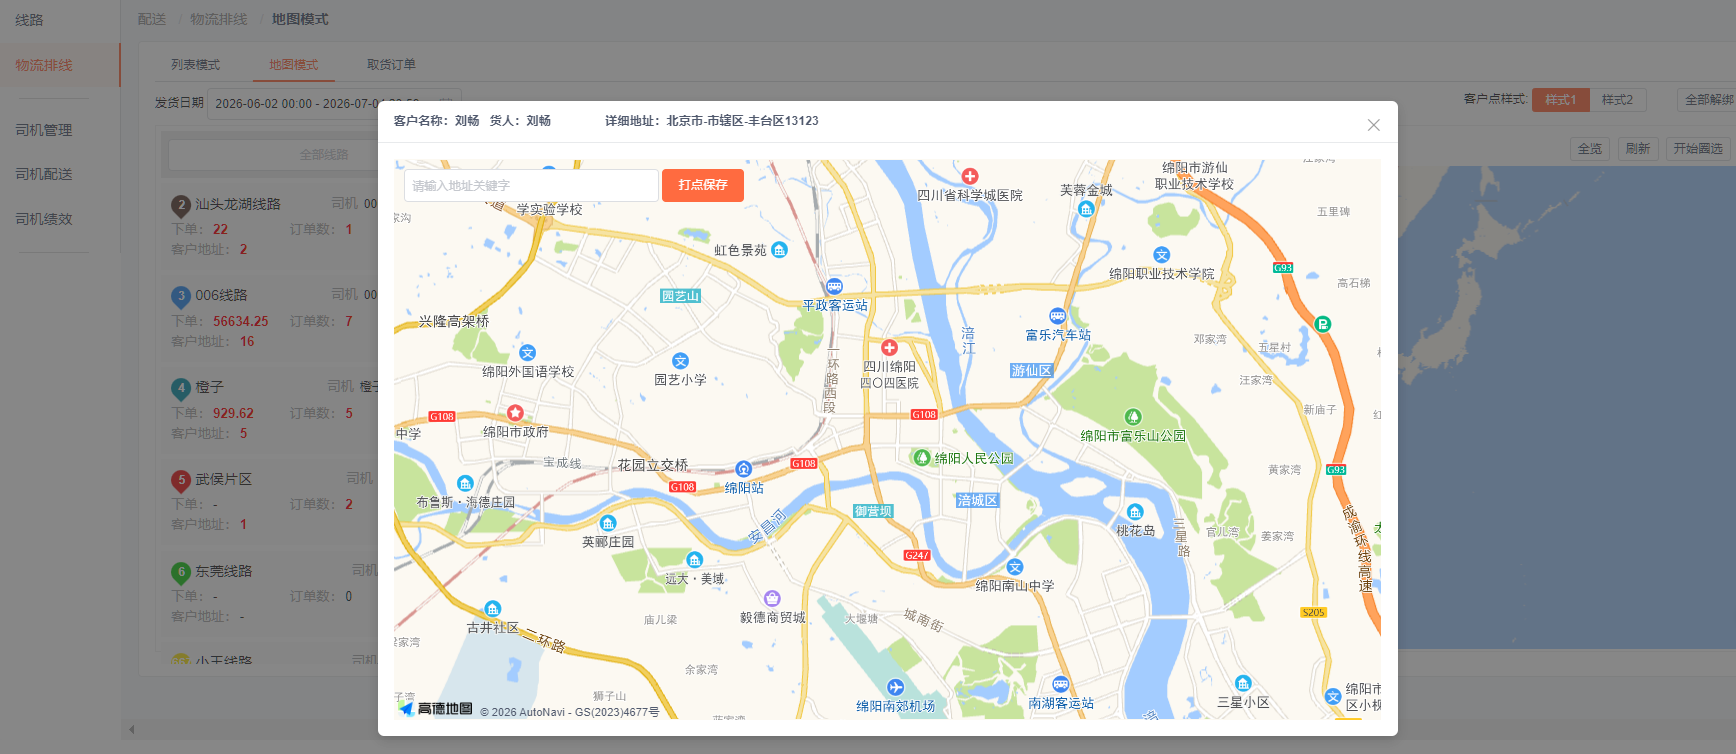Image resolution: width=1736 pixels, height=754 pixels.
Task: Open 司机管理 in the left sidebar
Action: pos(44,130)
